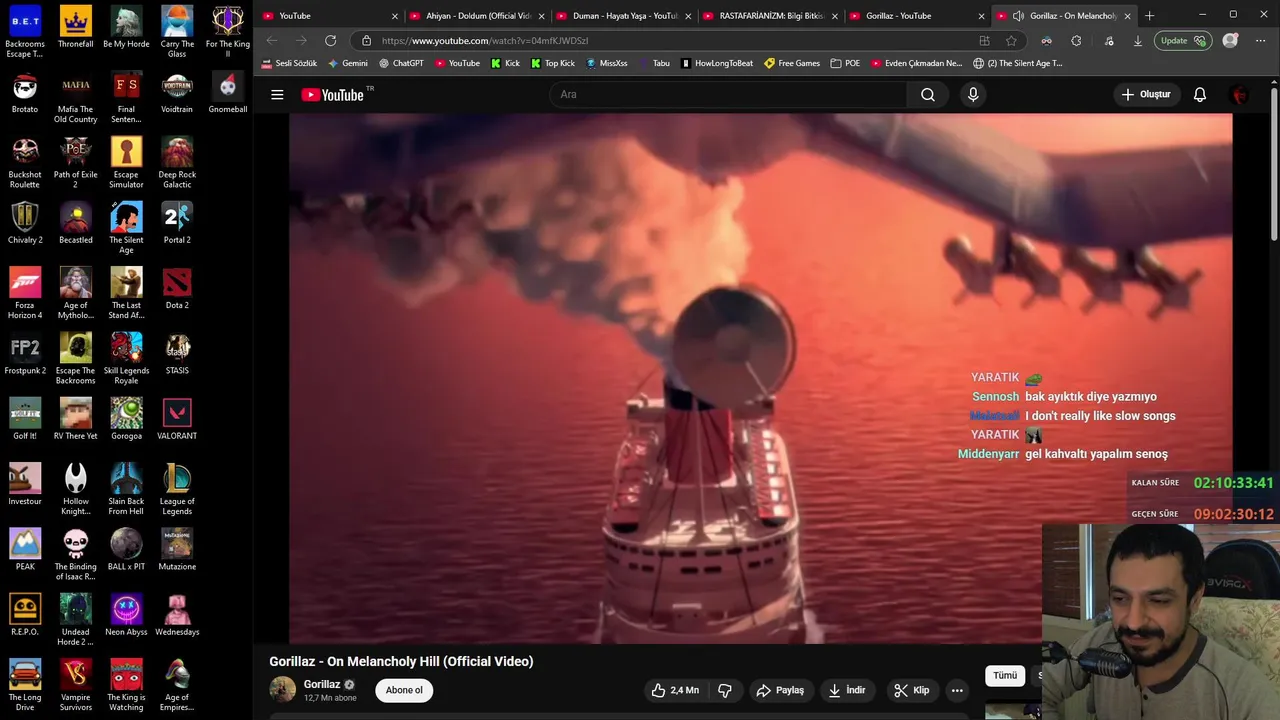
Task: Click the İndir download button
Action: pyautogui.click(x=847, y=690)
